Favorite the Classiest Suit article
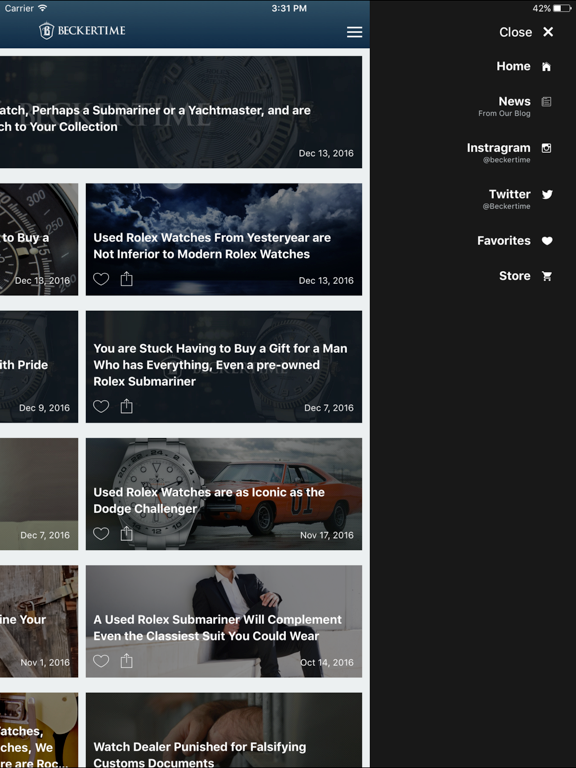This screenshot has width=576, height=768. tap(101, 661)
